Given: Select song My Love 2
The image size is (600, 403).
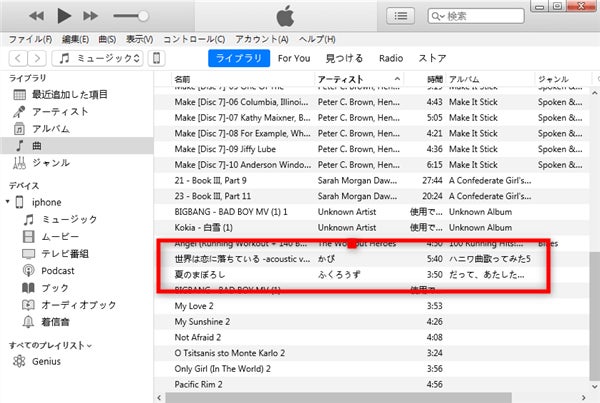Looking at the screenshot, I should (x=371, y=306).
